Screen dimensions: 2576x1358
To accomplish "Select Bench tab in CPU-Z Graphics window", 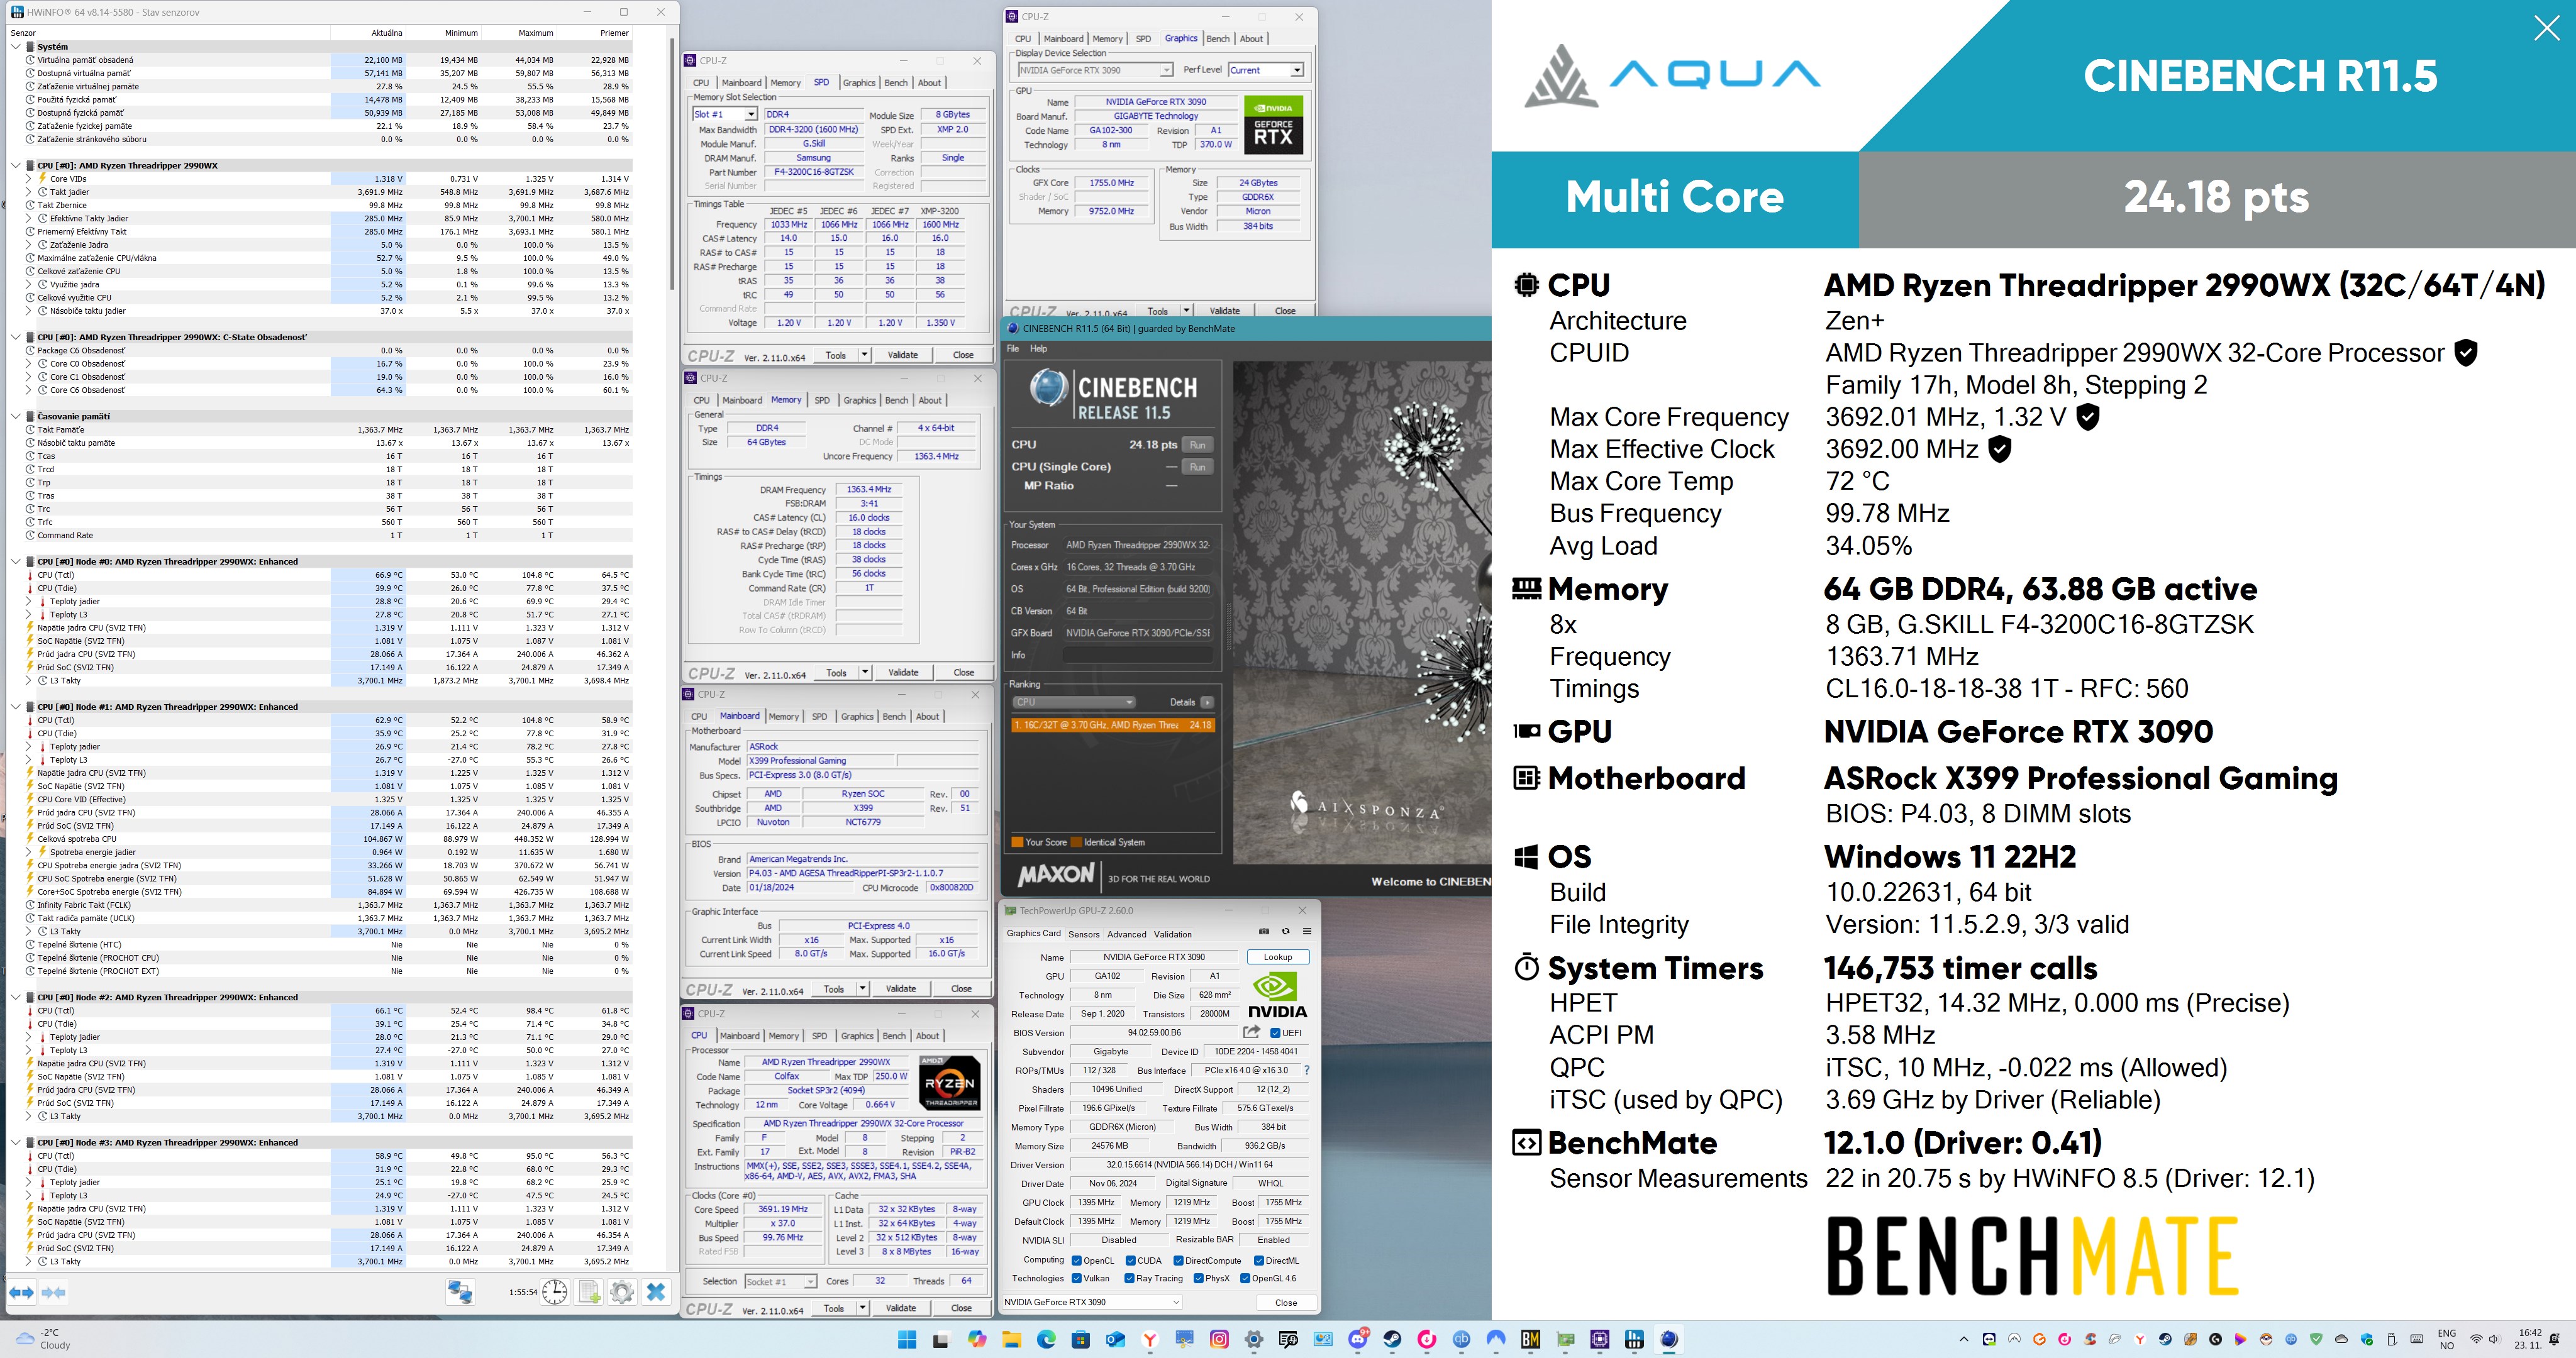I will [1218, 39].
